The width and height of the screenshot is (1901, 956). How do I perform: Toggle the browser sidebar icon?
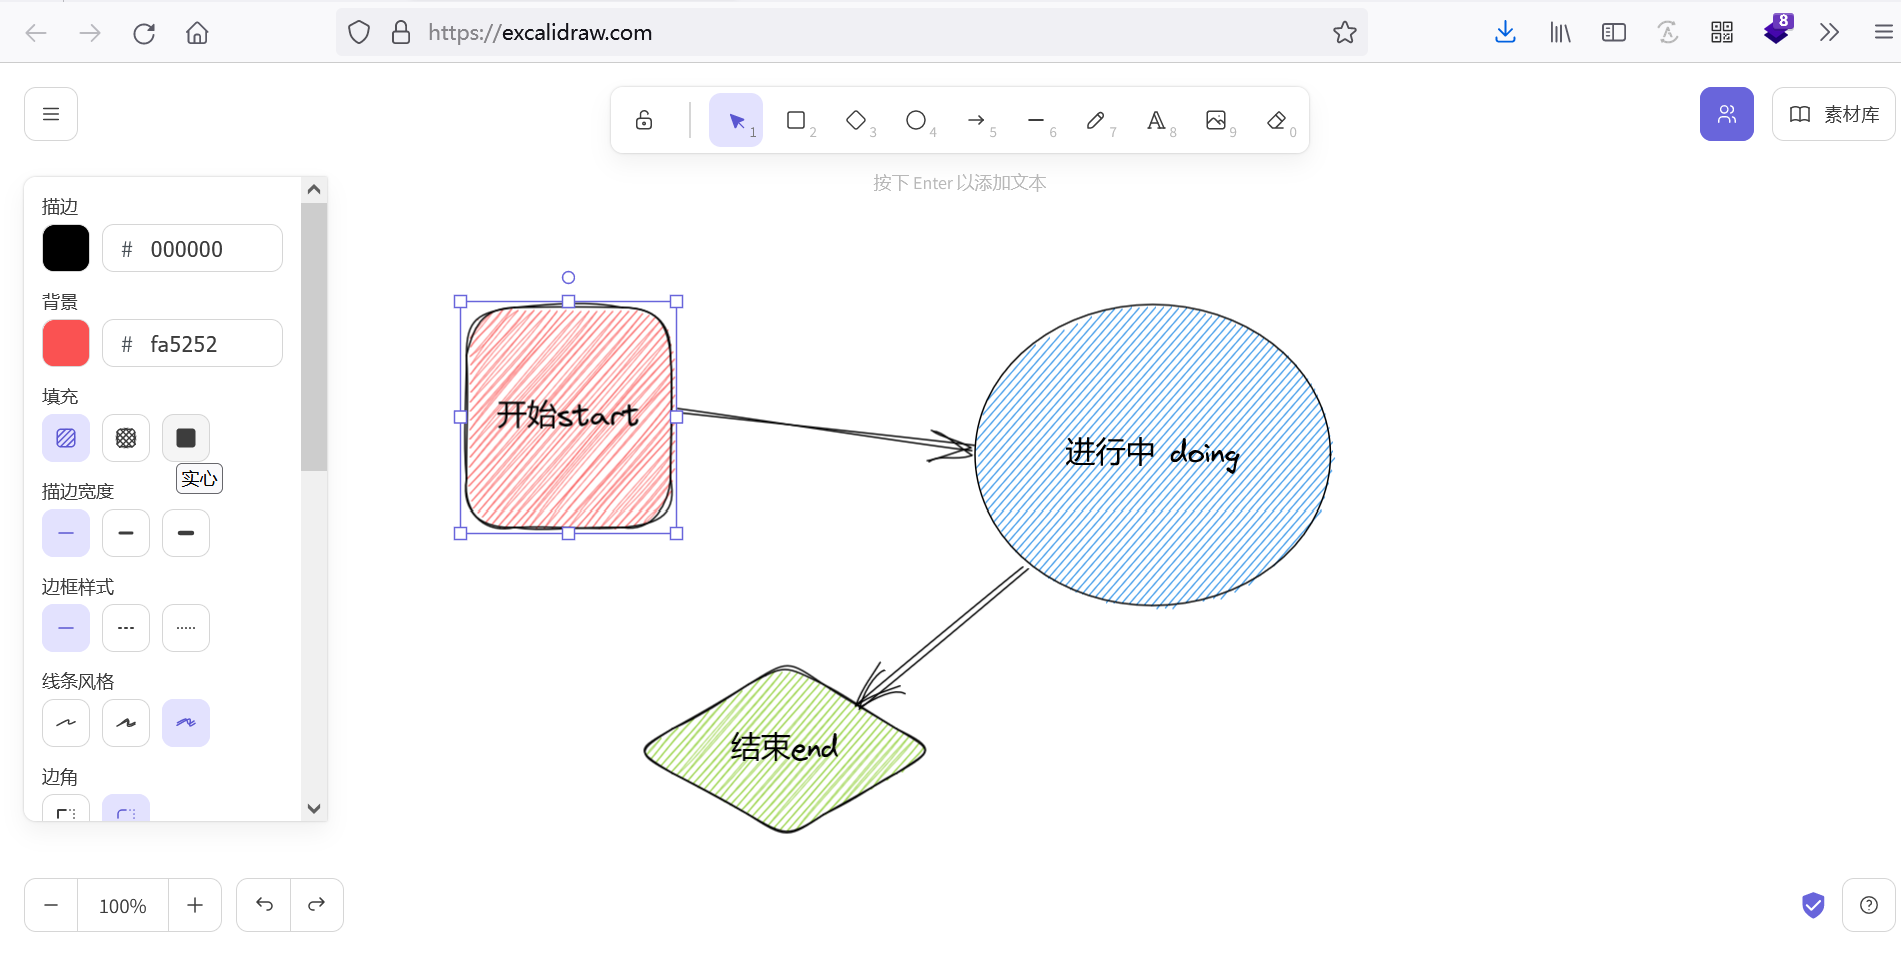(1614, 33)
